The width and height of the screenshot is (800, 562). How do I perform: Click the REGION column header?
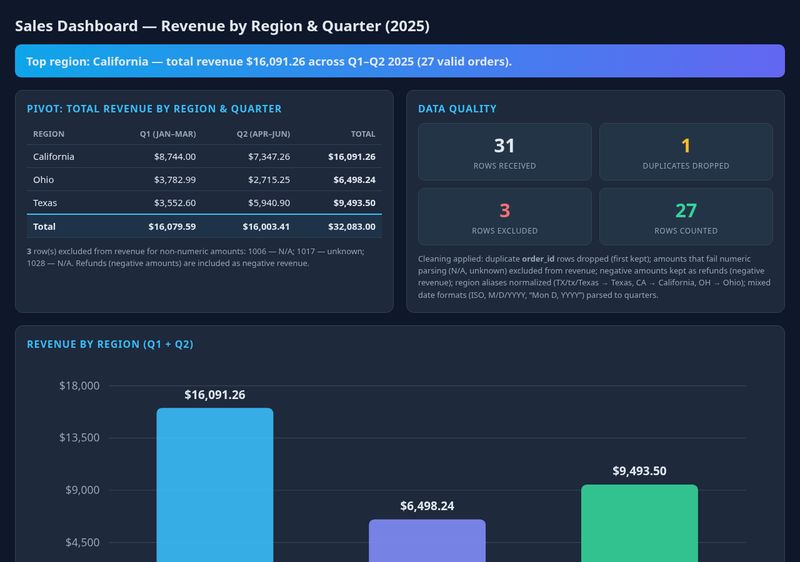point(48,134)
